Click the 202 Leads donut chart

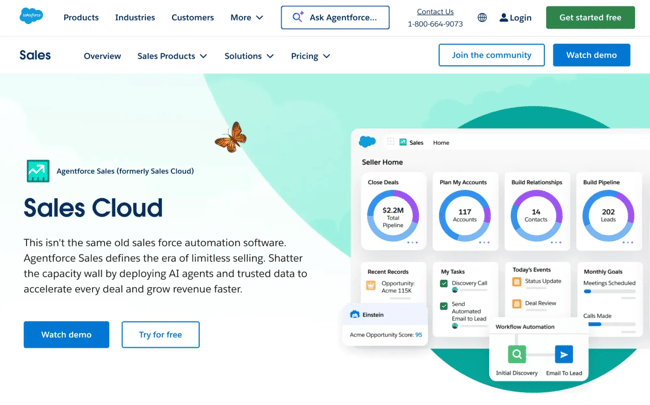[x=608, y=216]
